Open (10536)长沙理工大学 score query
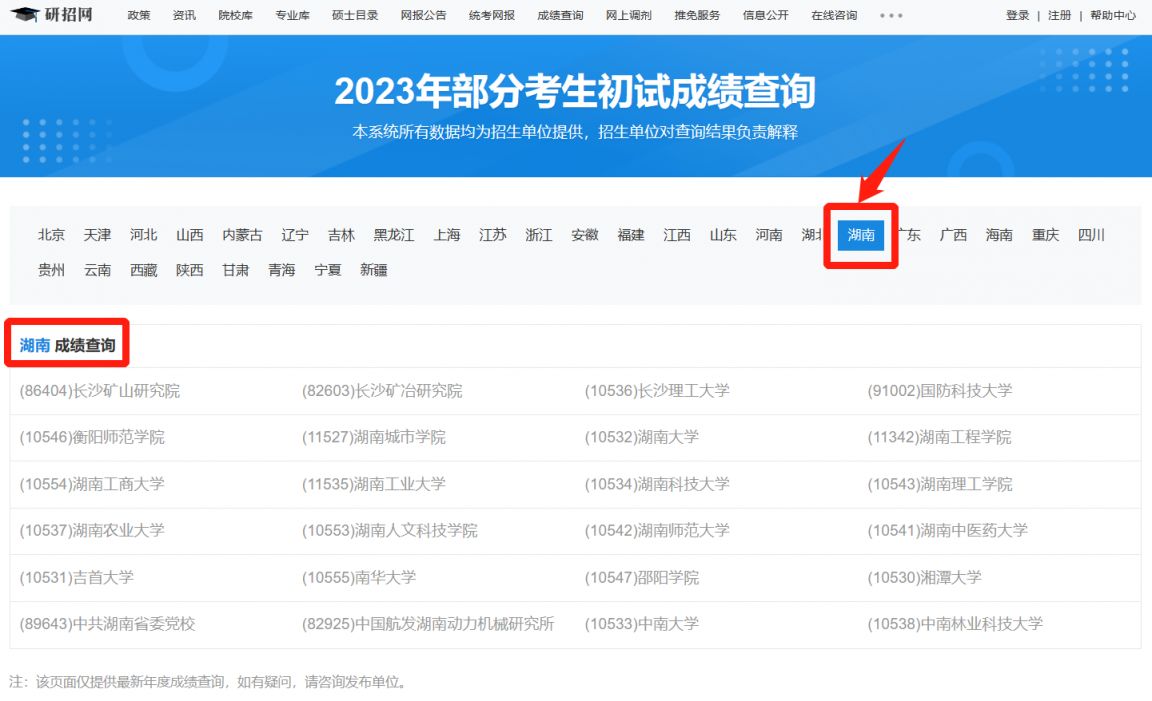 [658, 391]
